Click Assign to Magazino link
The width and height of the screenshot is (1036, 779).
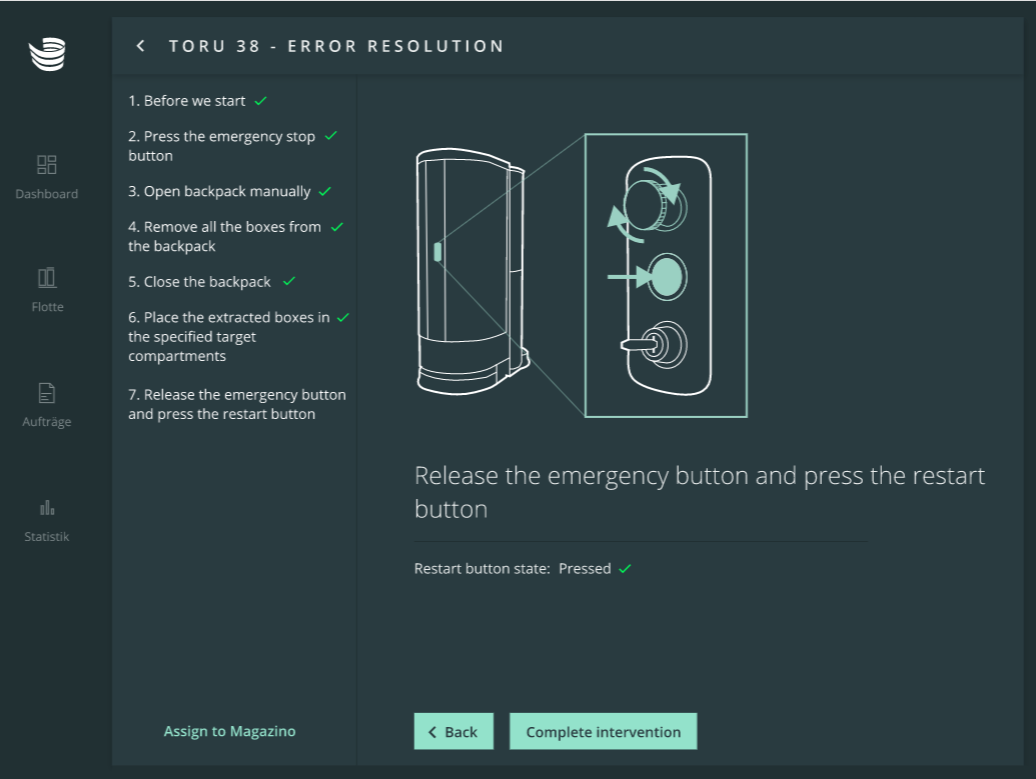[x=229, y=731]
